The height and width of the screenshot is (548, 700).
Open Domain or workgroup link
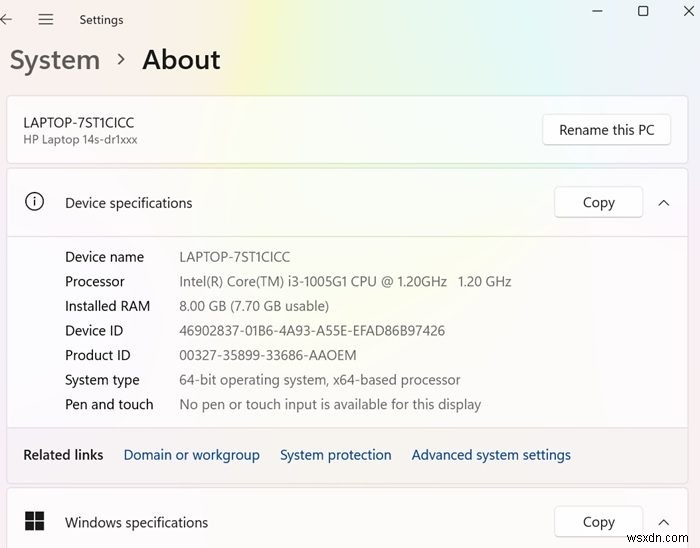point(192,455)
